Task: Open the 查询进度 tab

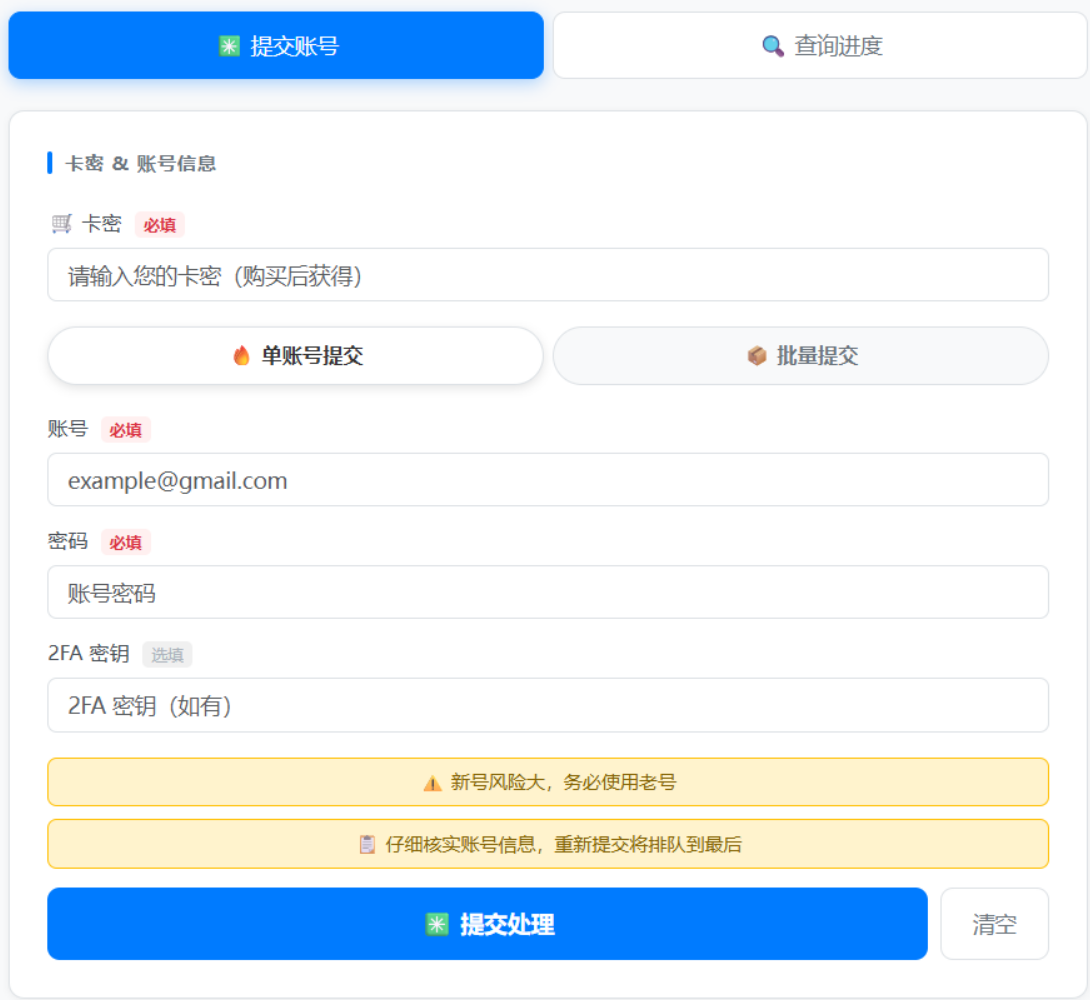Action: click(820, 46)
